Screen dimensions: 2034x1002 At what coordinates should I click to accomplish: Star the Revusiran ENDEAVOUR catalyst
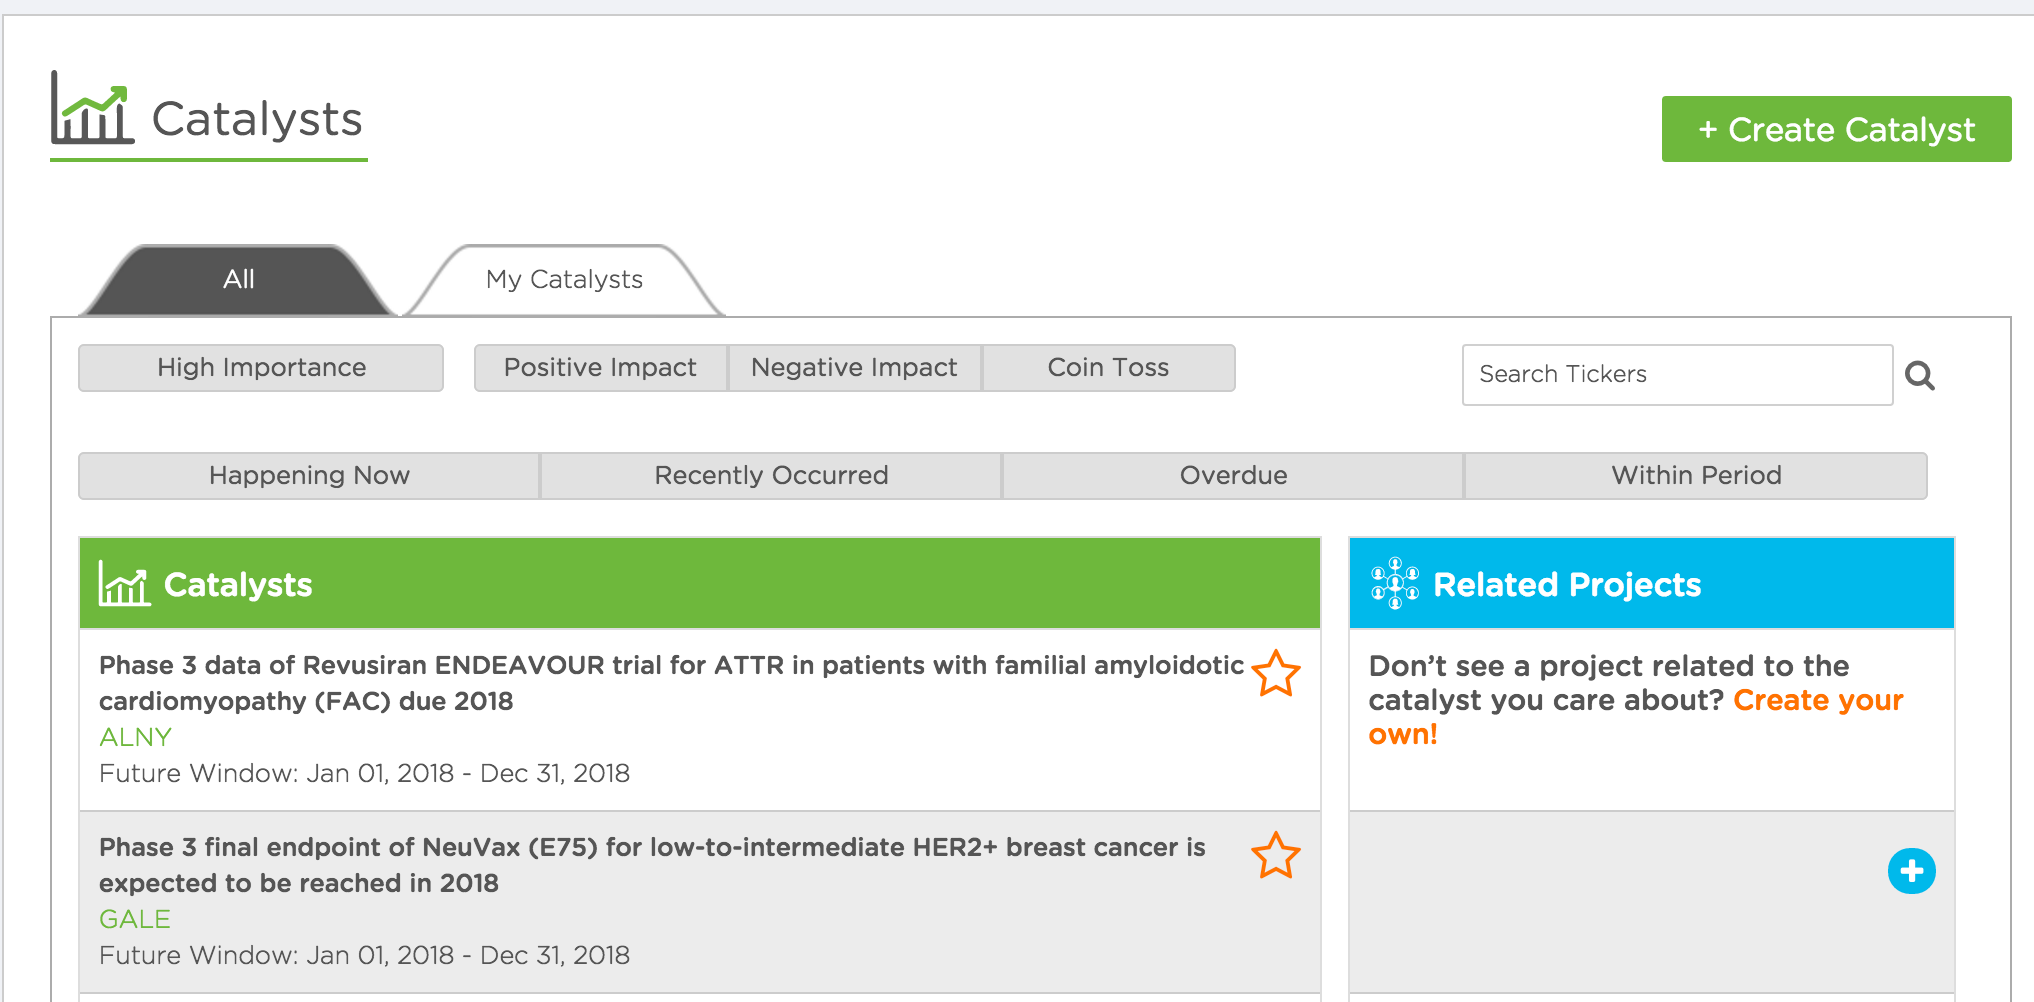[x=1275, y=673]
